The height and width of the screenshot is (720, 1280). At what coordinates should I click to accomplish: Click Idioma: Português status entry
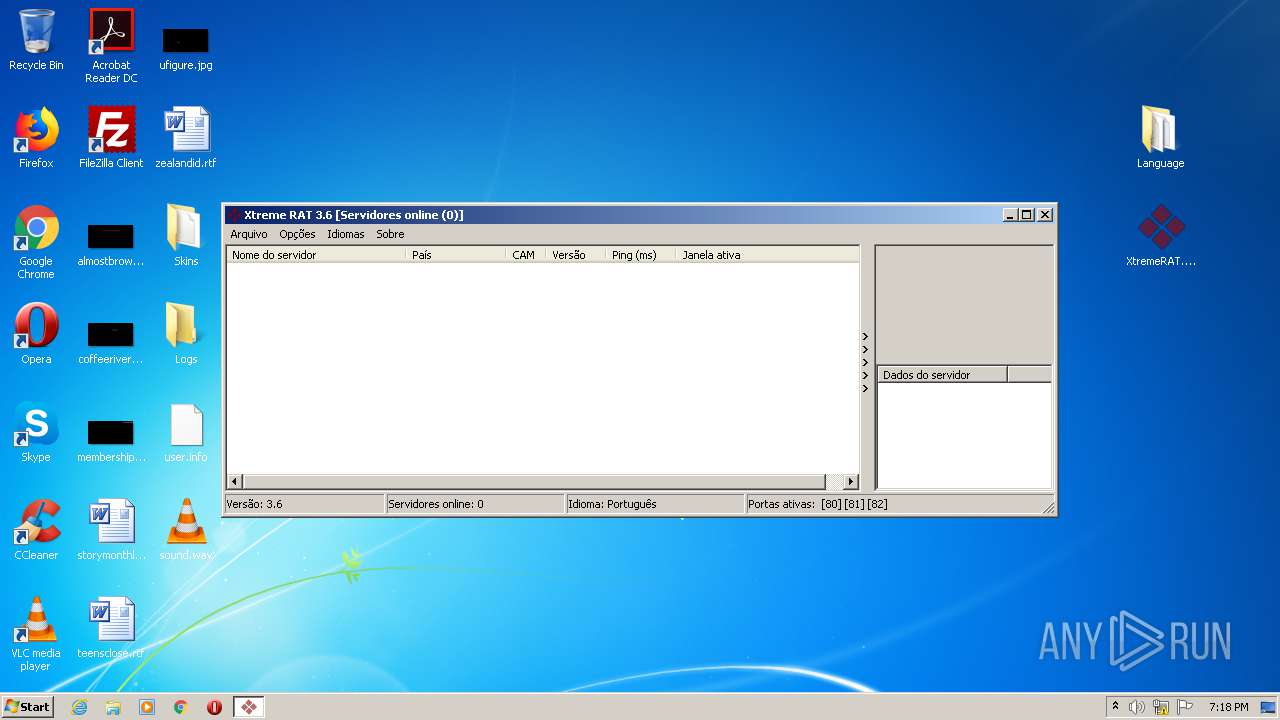point(655,504)
